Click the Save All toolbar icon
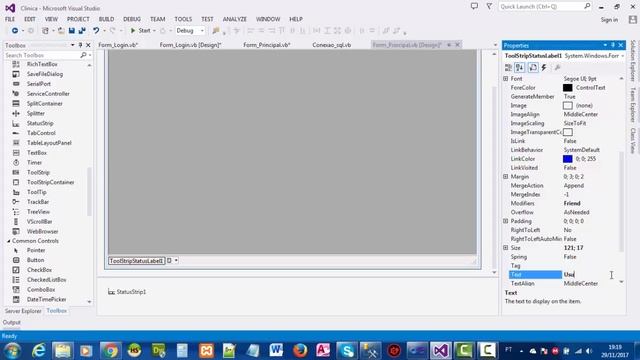 82,31
